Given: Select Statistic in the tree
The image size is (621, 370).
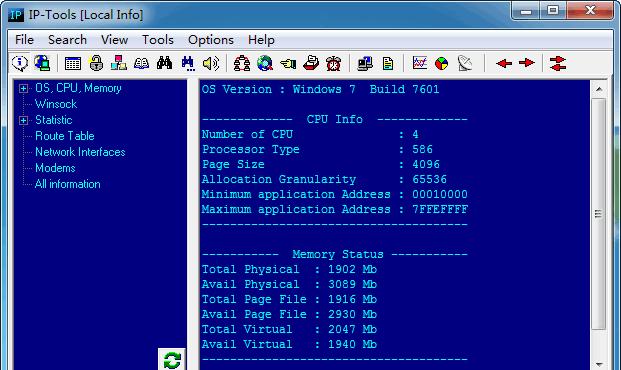Looking at the screenshot, I should click(53, 120).
